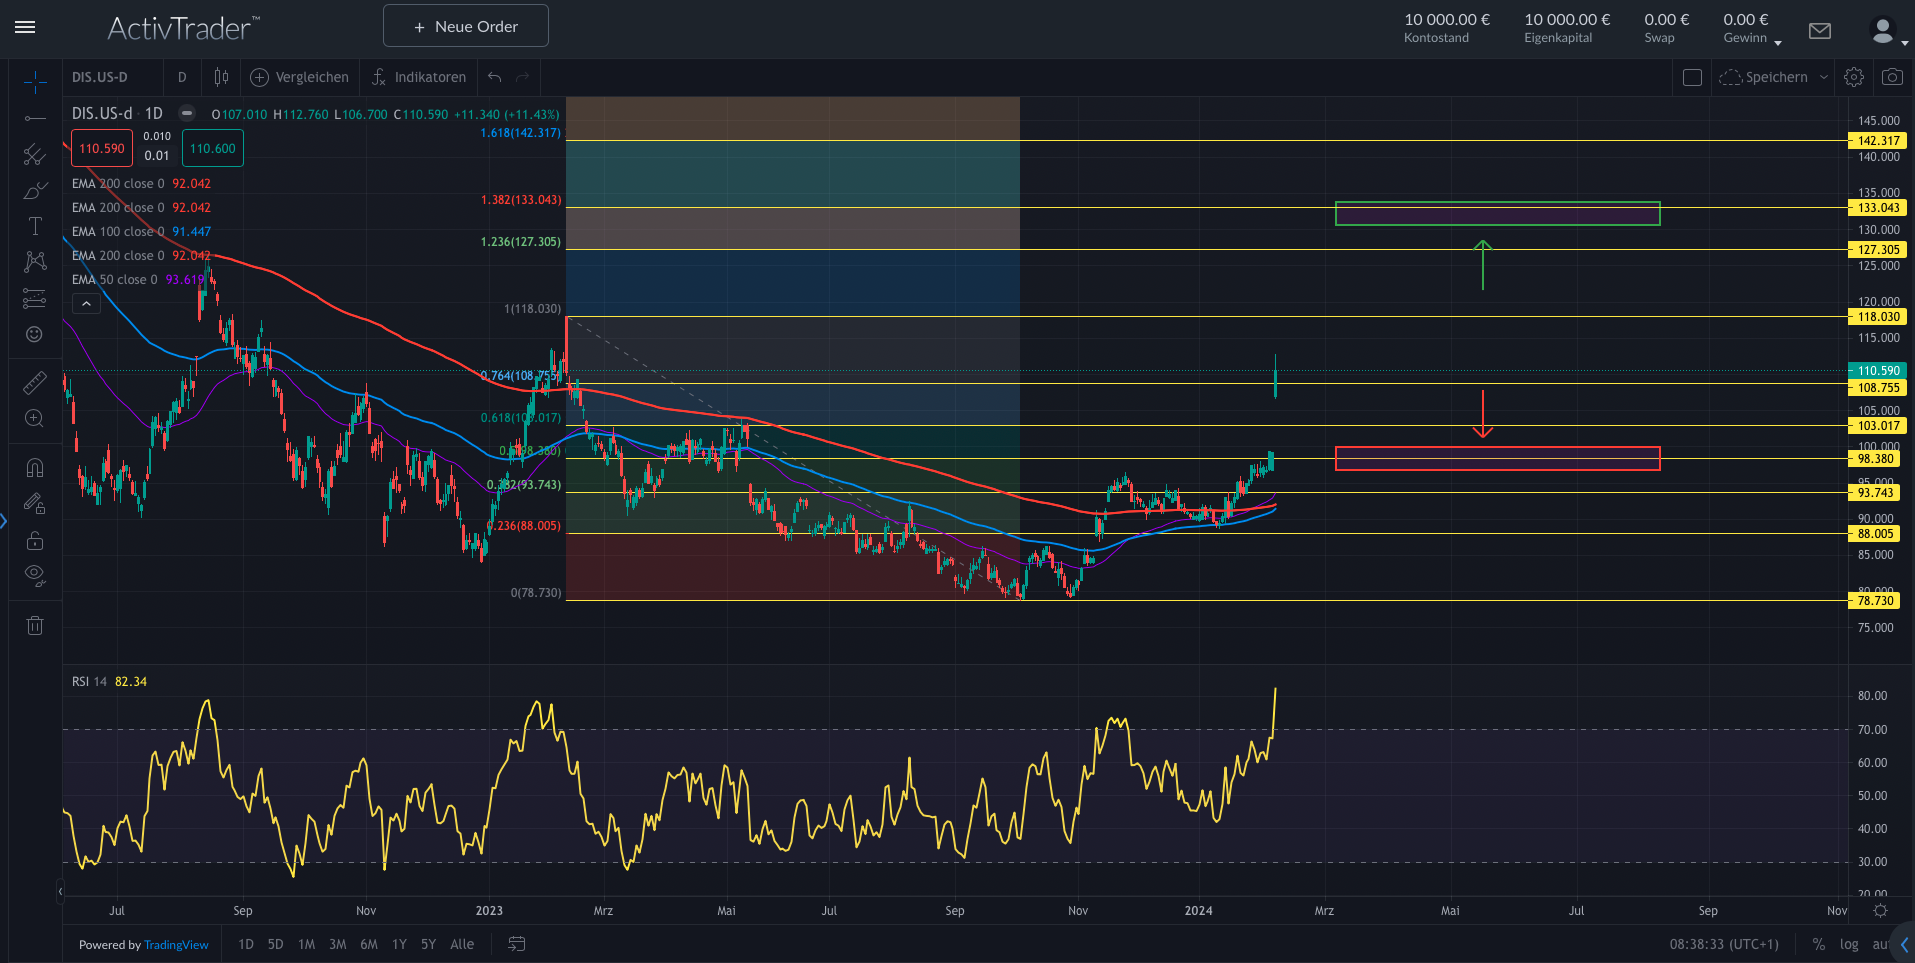
Task: Switch to the 1Y time range
Action: pyautogui.click(x=399, y=944)
